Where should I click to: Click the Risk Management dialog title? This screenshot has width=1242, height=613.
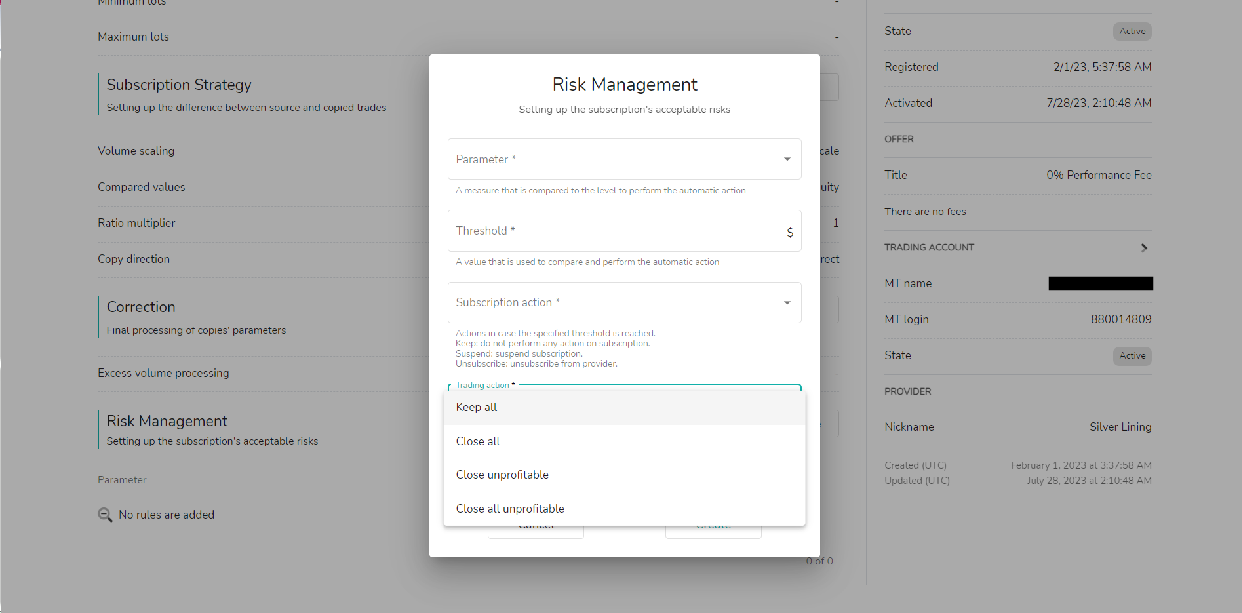[625, 85]
